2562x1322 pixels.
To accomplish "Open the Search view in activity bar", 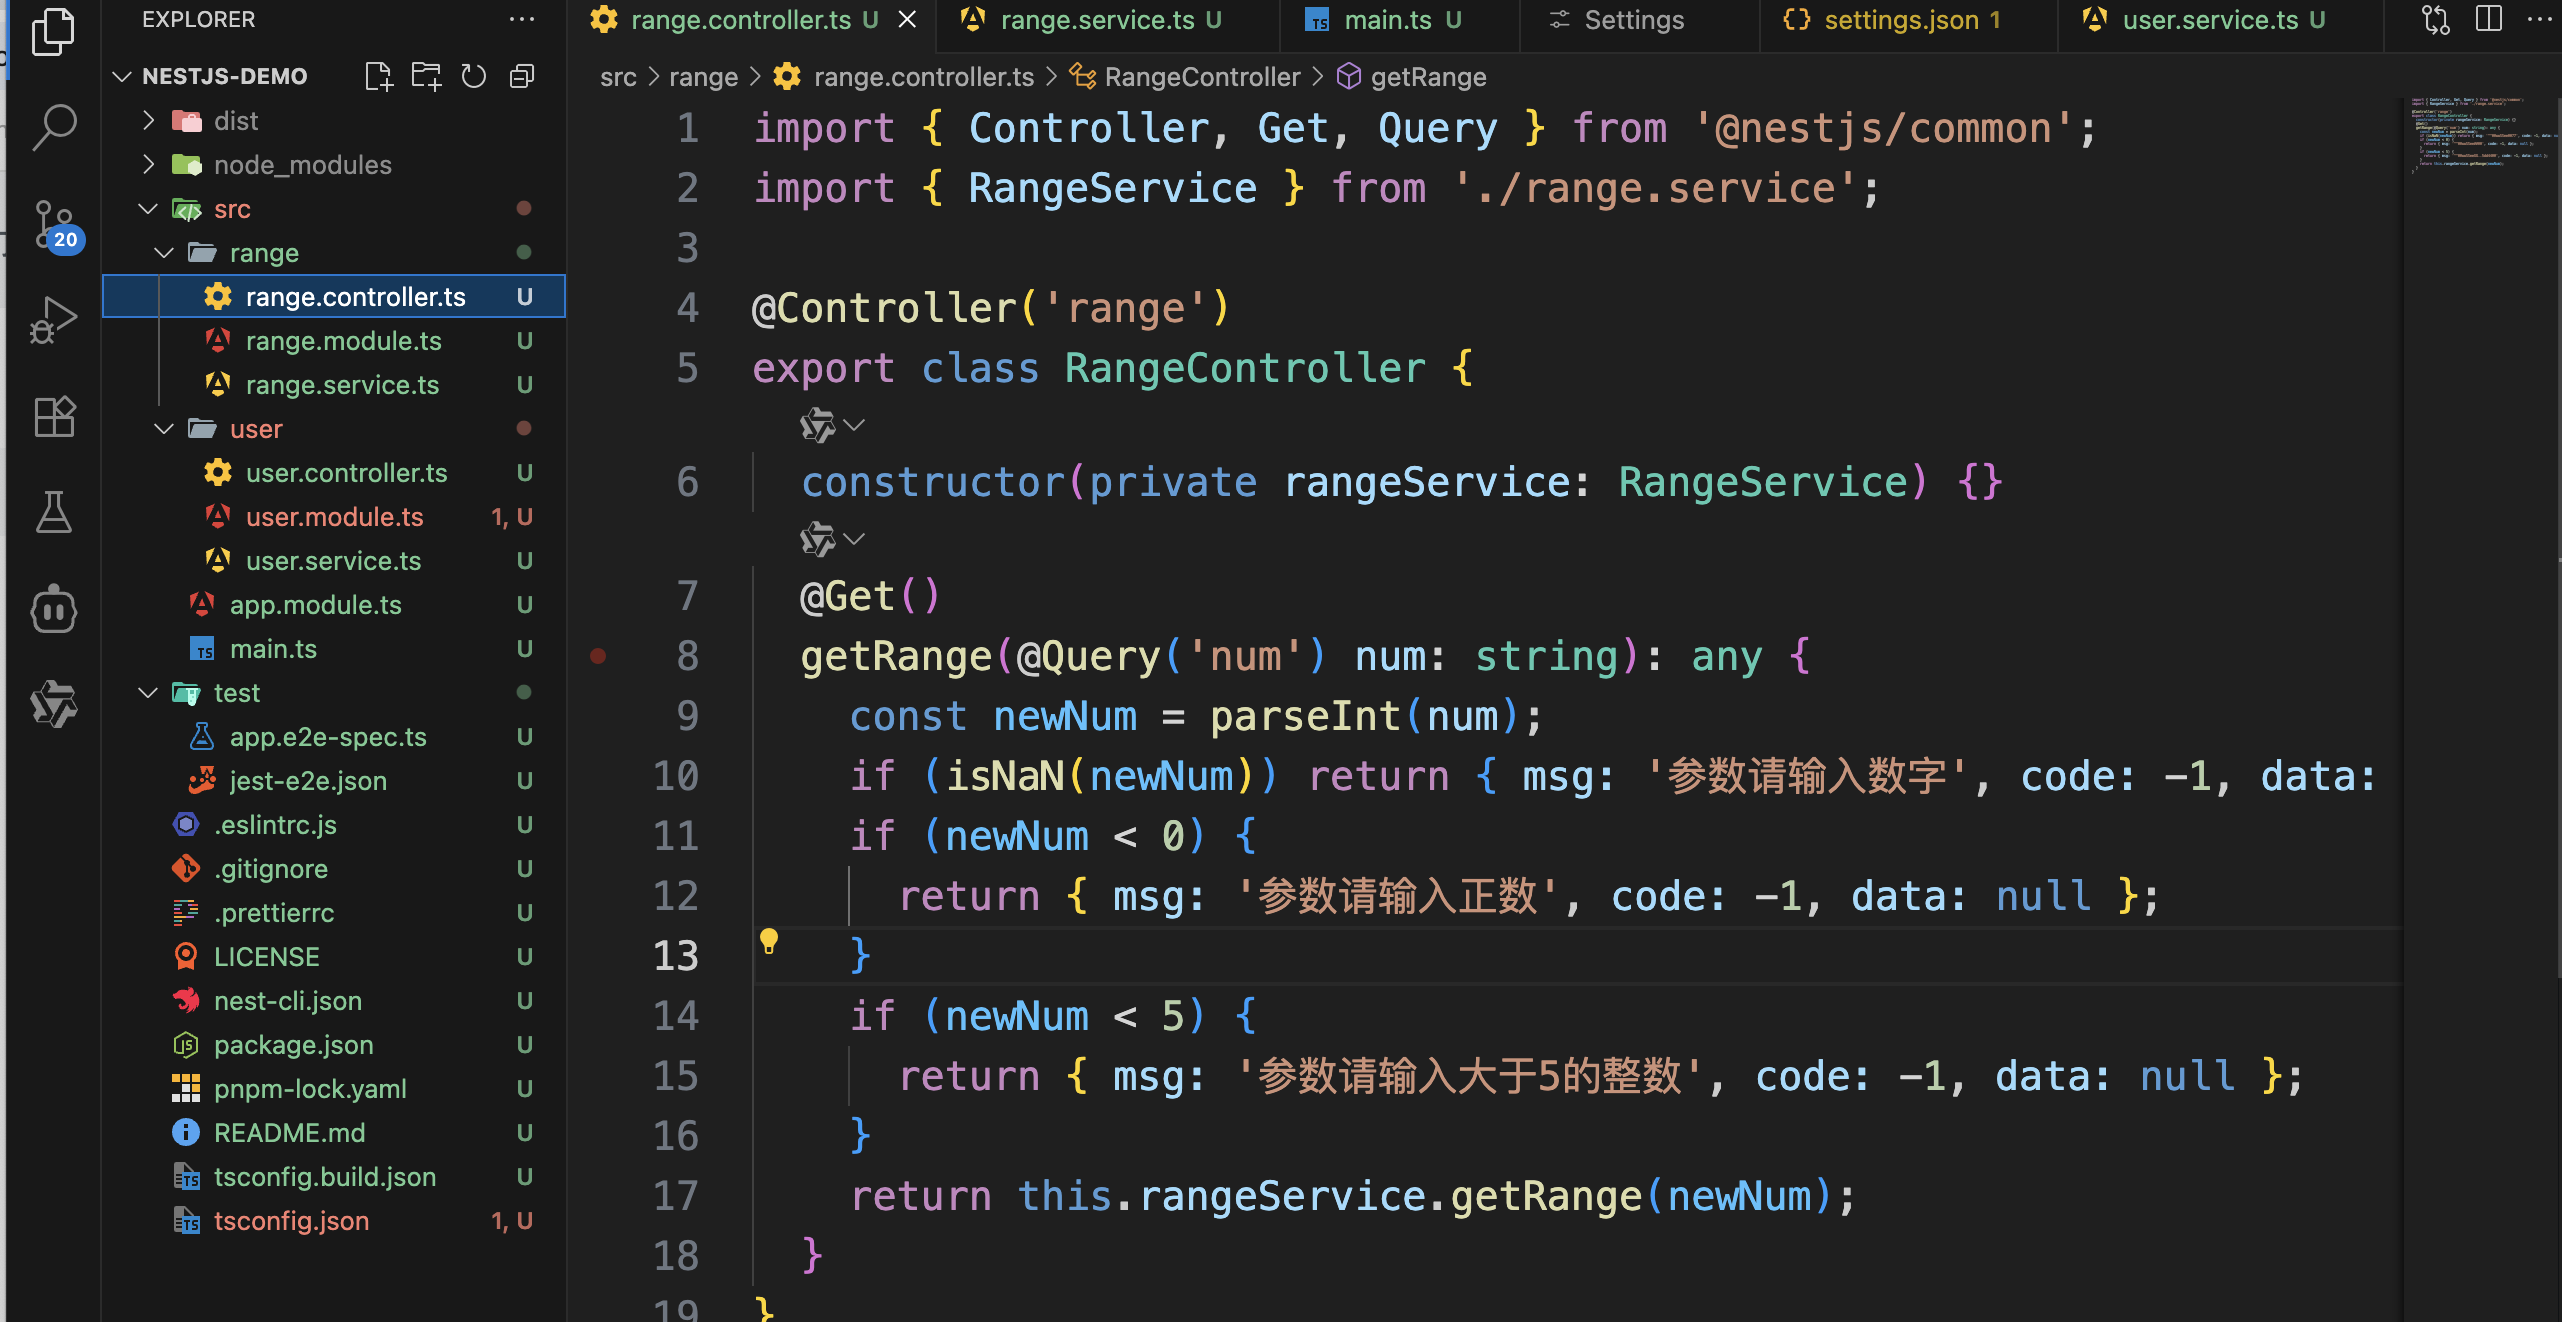I will coord(54,128).
